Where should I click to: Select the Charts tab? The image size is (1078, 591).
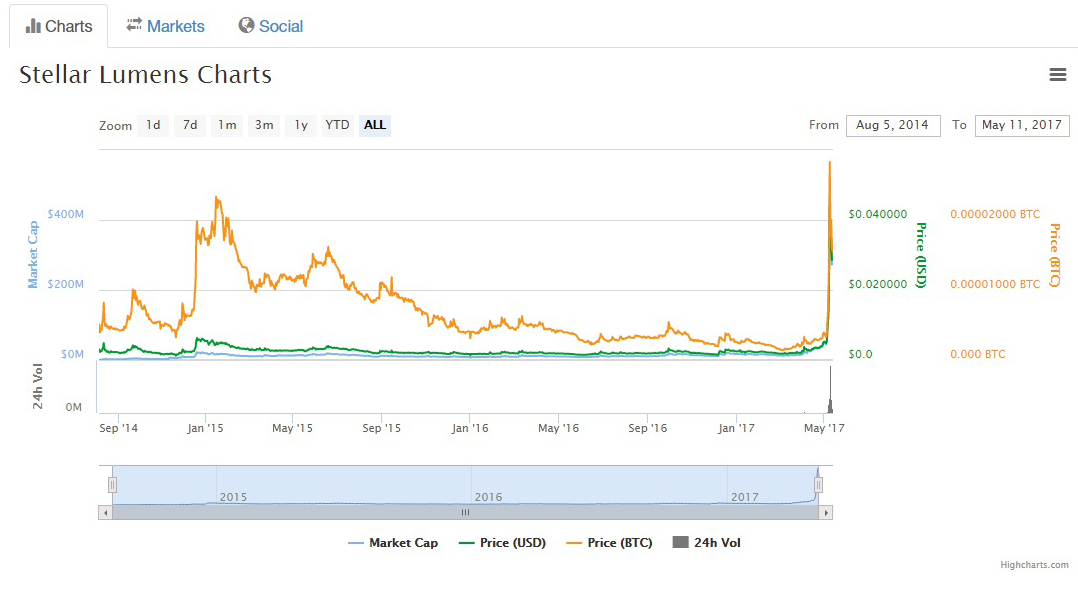pyautogui.click(x=58, y=26)
